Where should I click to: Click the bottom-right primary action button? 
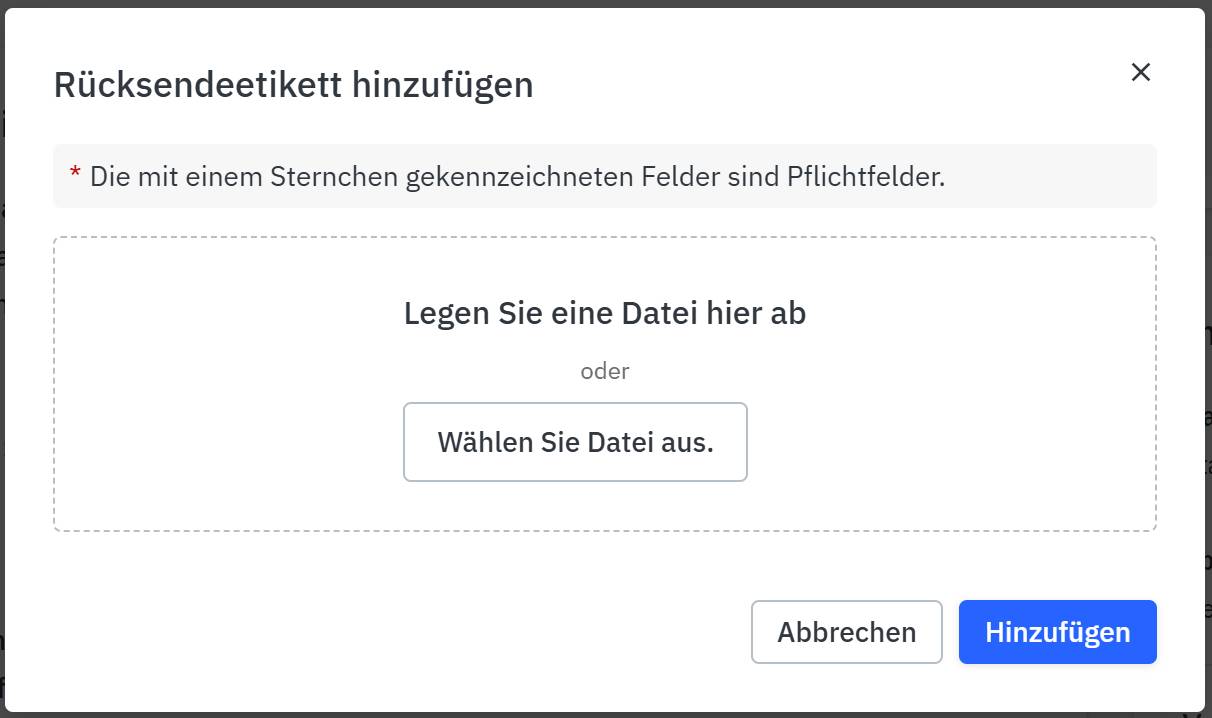click(x=1057, y=631)
